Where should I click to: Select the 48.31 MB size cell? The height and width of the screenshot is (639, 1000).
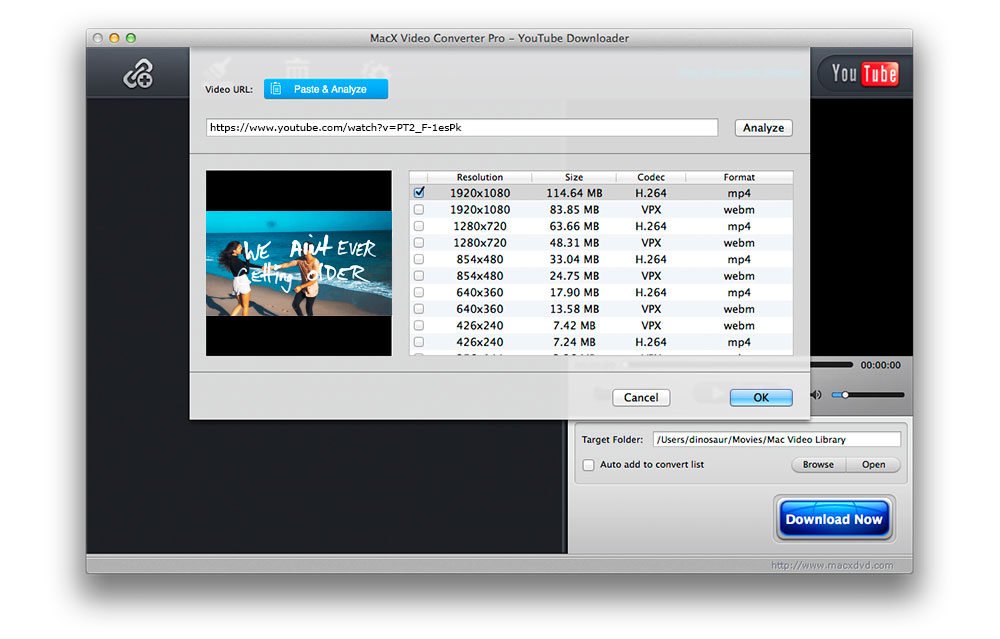(574, 242)
